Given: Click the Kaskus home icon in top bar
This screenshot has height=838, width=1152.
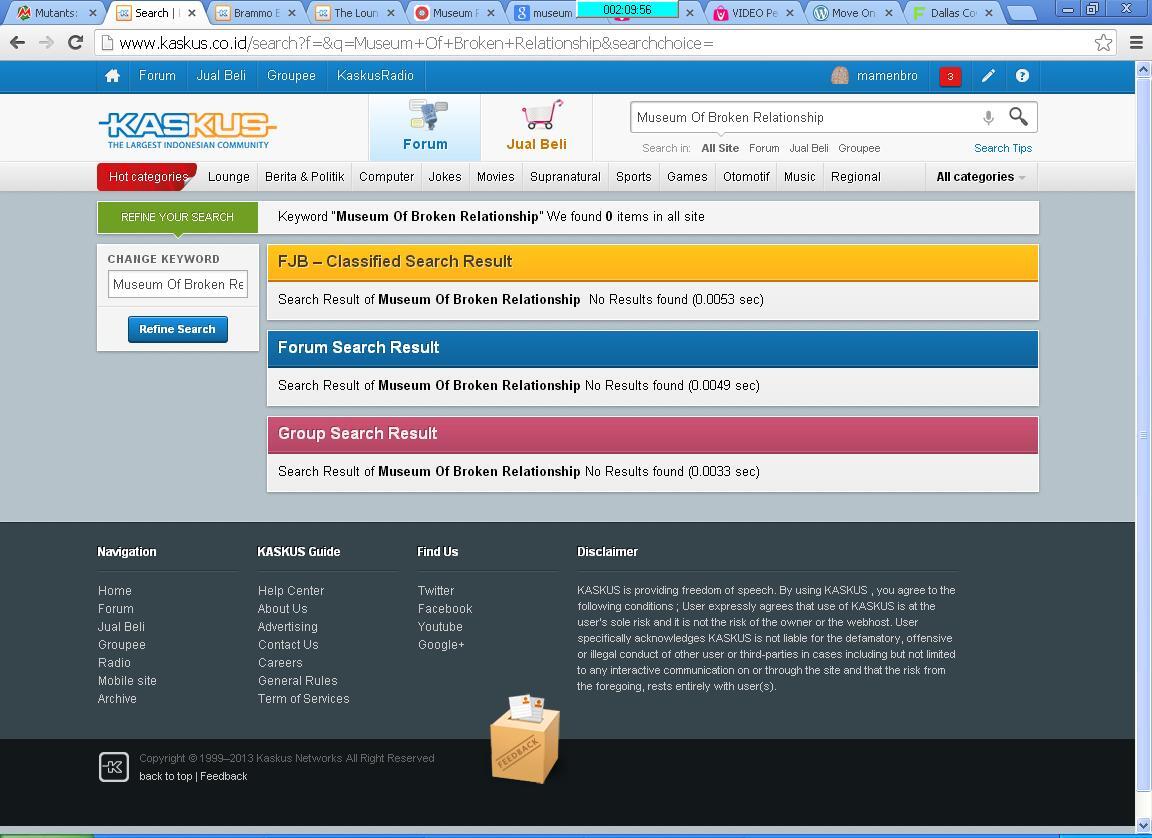Looking at the screenshot, I should point(112,76).
